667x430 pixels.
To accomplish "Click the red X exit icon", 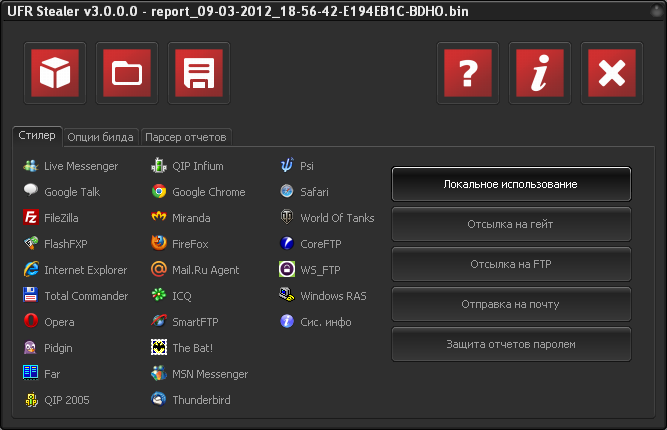I will point(612,73).
